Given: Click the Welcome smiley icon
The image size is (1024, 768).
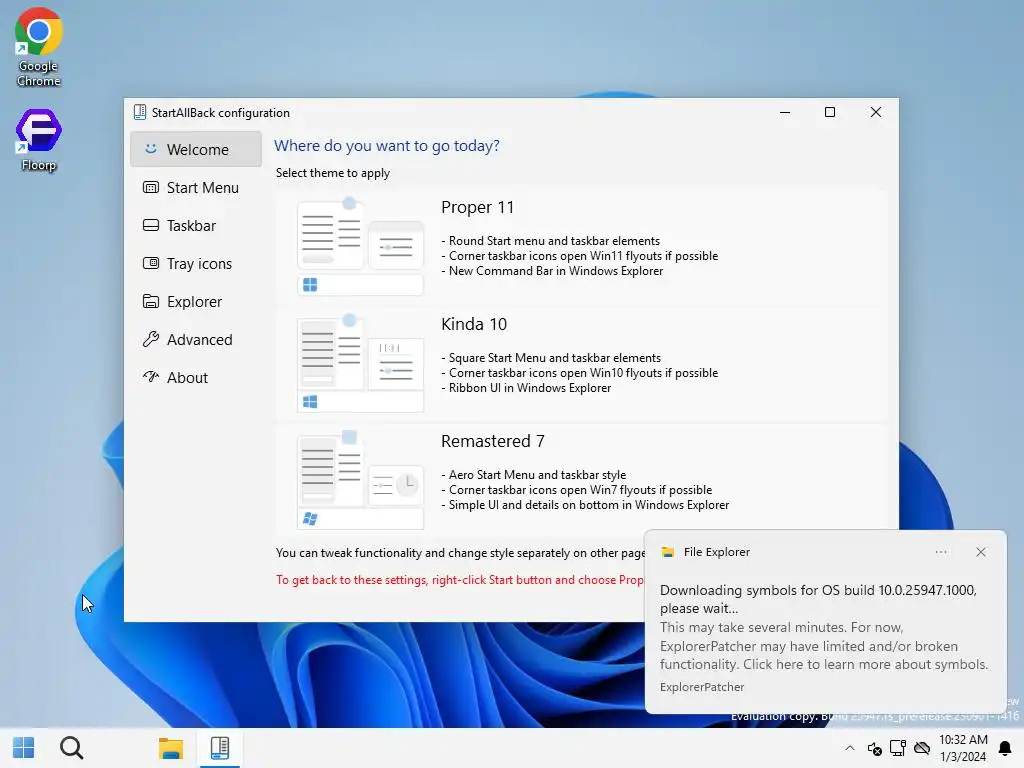Looking at the screenshot, I should click(151, 149).
